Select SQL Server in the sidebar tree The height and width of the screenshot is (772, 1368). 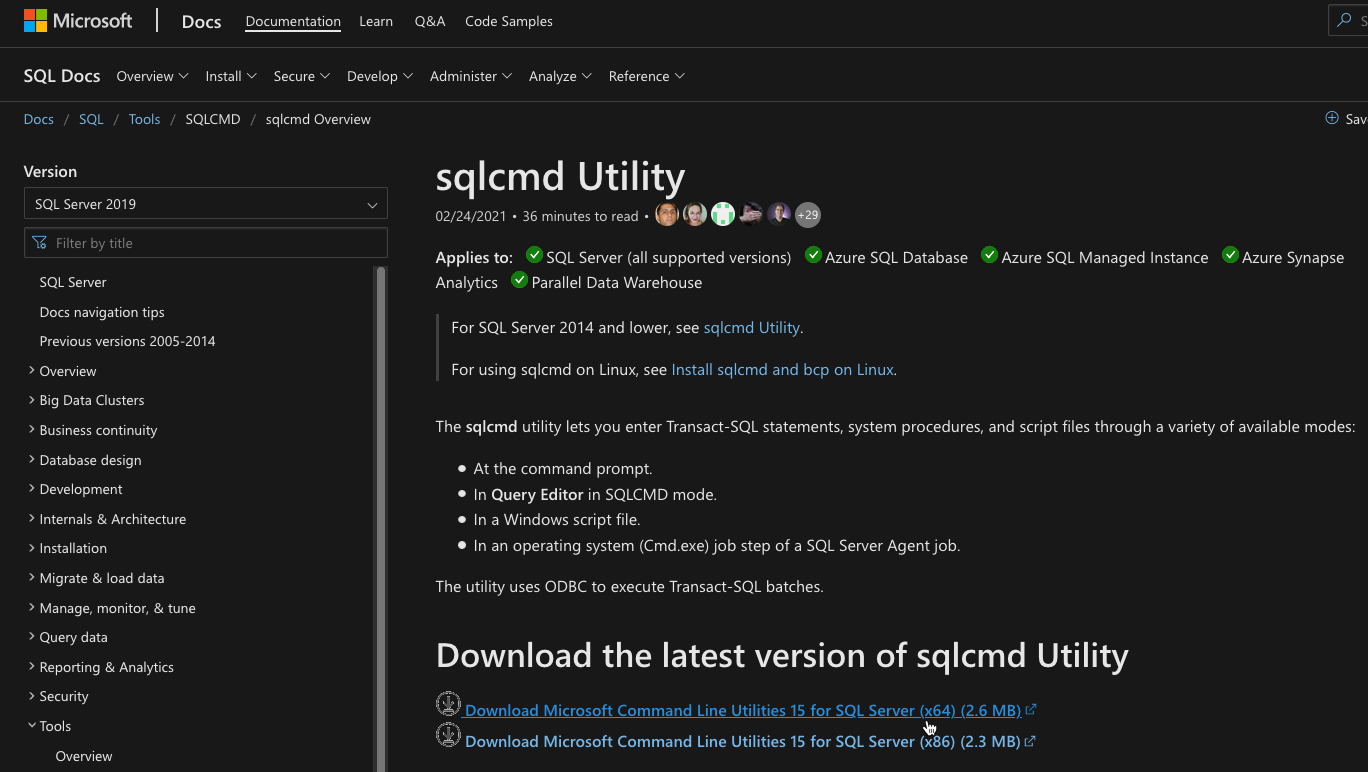pyautogui.click(x=73, y=282)
